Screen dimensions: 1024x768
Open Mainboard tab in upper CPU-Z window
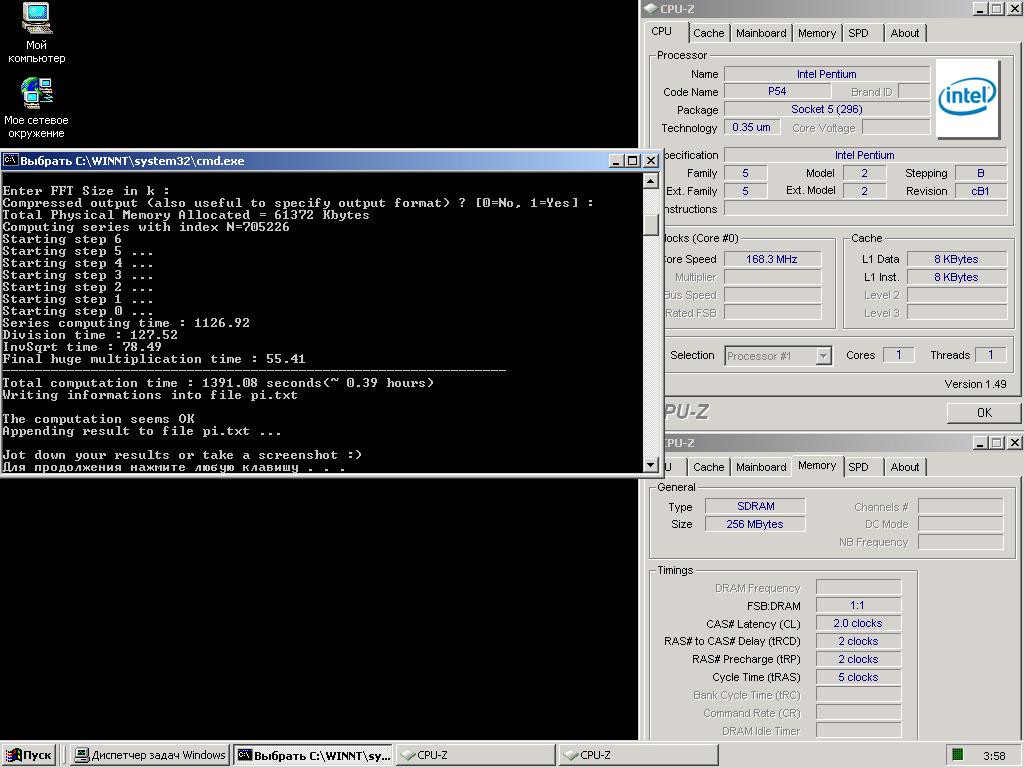761,33
